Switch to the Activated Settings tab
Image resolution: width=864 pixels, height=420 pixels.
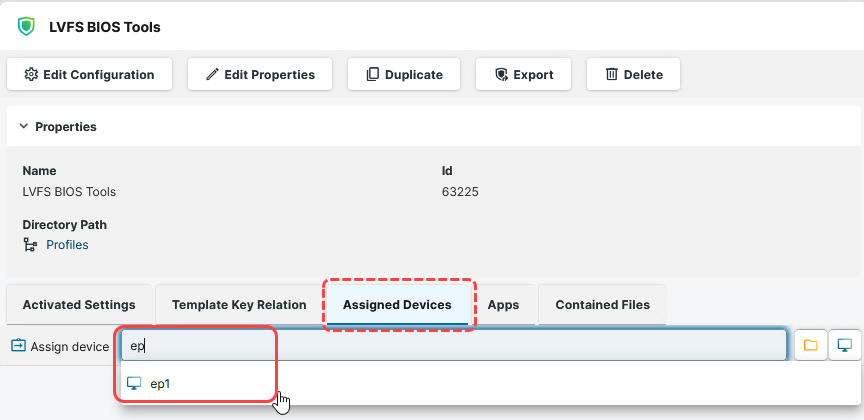point(79,305)
